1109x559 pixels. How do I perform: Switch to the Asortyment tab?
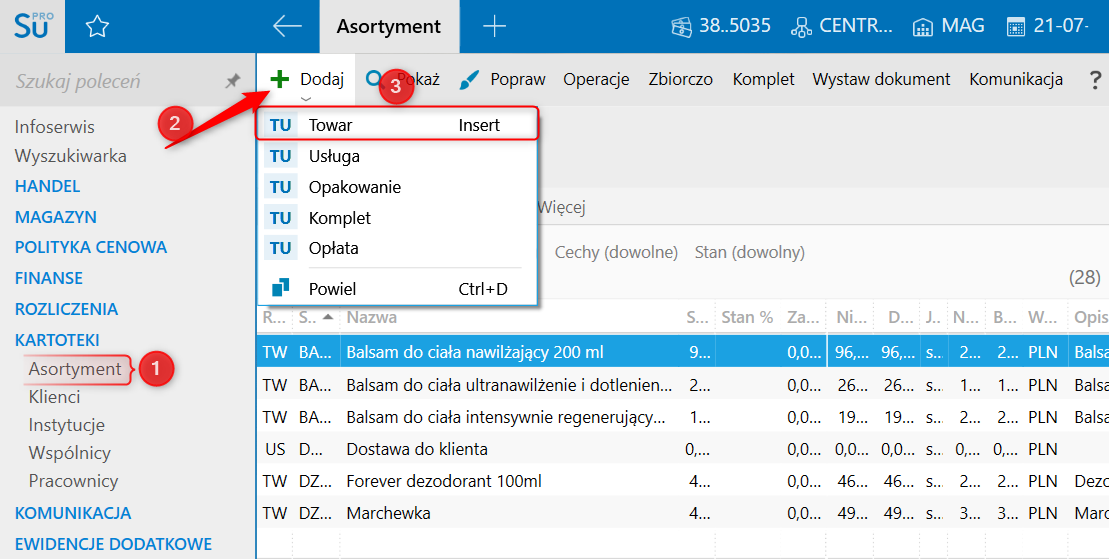pyautogui.click(x=389, y=27)
